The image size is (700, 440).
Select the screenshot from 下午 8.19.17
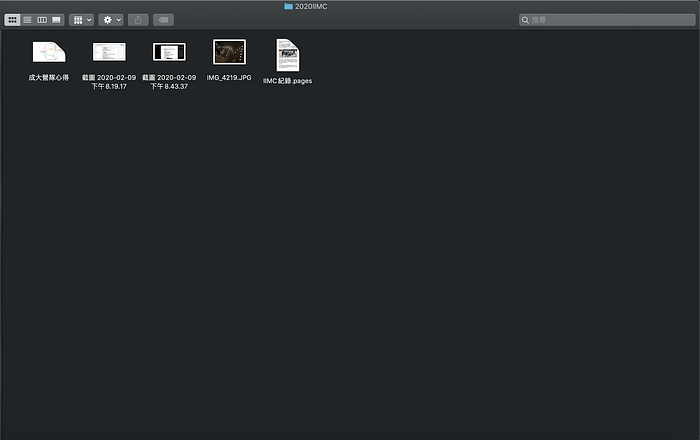pos(109,52)
